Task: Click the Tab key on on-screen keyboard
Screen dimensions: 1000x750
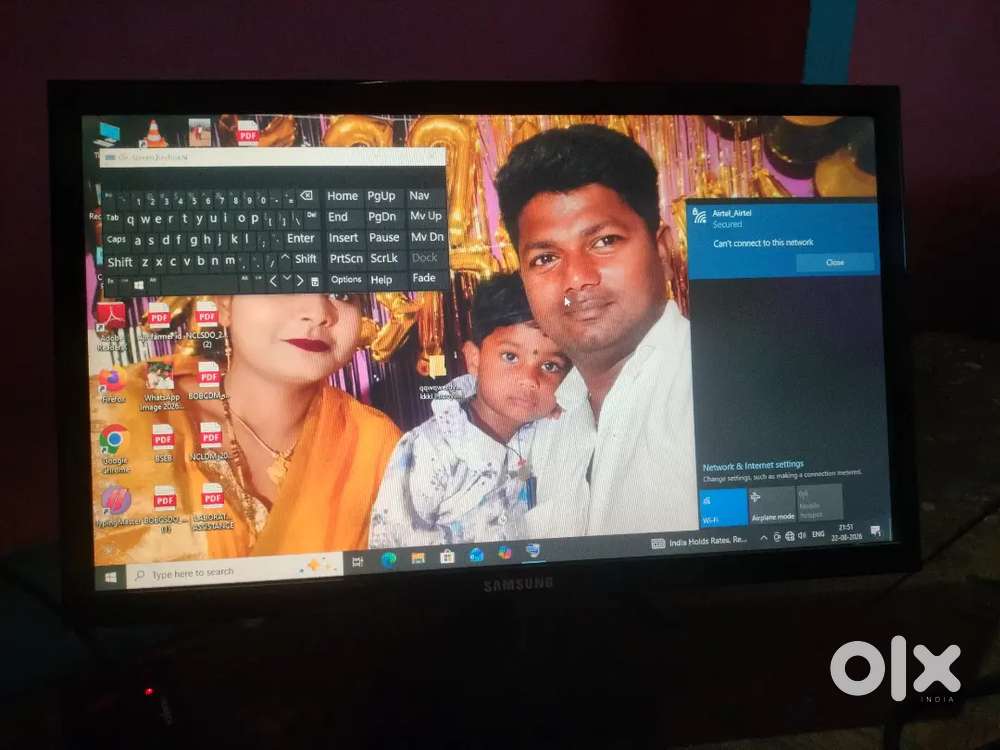Action: [x=113, y=218]
